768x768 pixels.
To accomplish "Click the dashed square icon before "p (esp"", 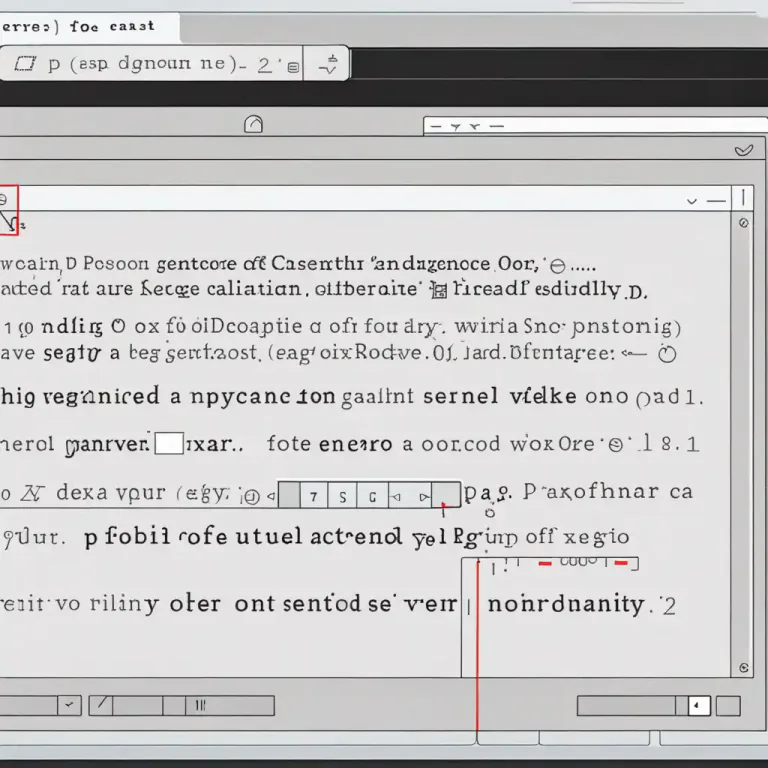I will [24, 64].
